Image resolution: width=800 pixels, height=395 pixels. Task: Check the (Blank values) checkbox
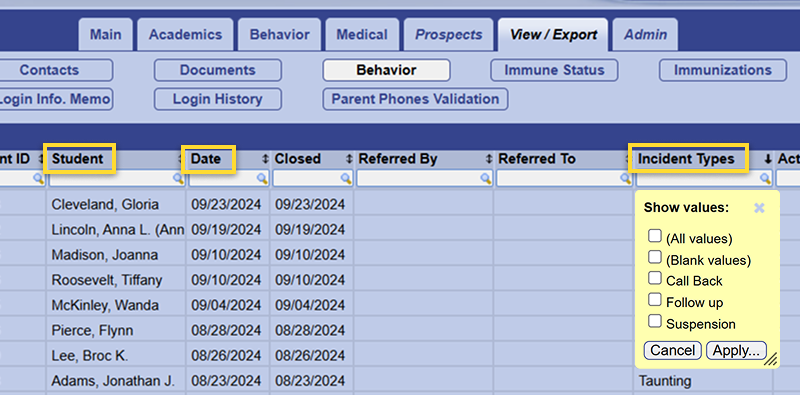pos(655,257)
